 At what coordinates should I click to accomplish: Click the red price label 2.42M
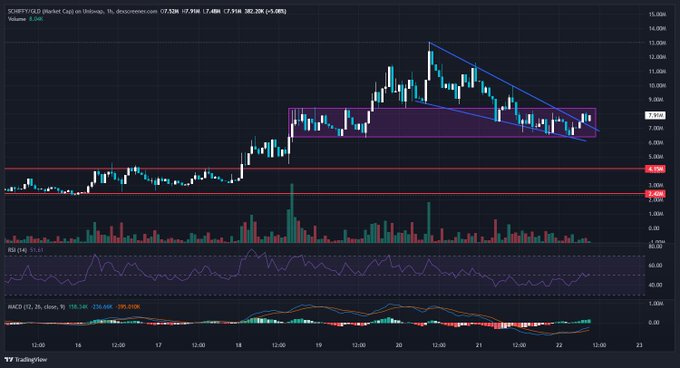click(655, 194)
